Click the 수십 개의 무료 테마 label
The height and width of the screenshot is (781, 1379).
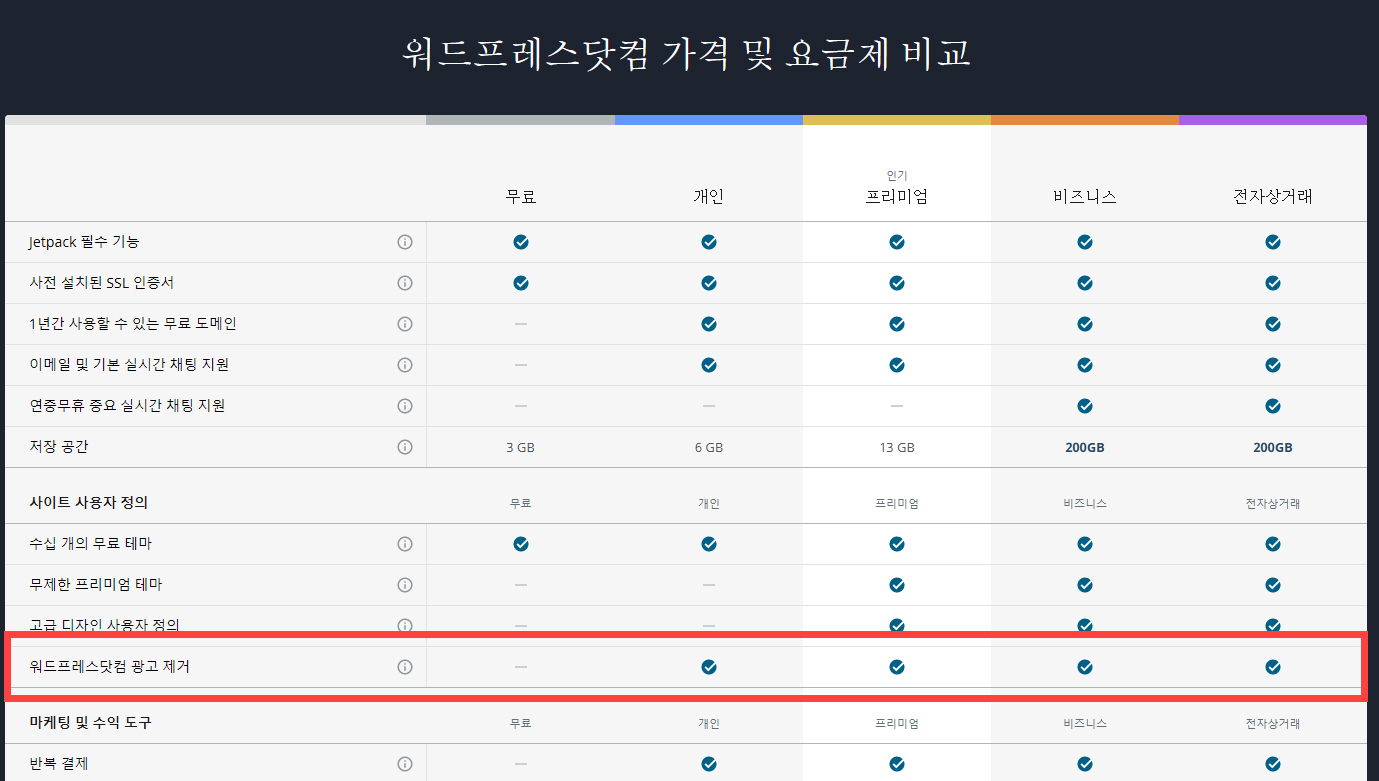coord(91,544)
